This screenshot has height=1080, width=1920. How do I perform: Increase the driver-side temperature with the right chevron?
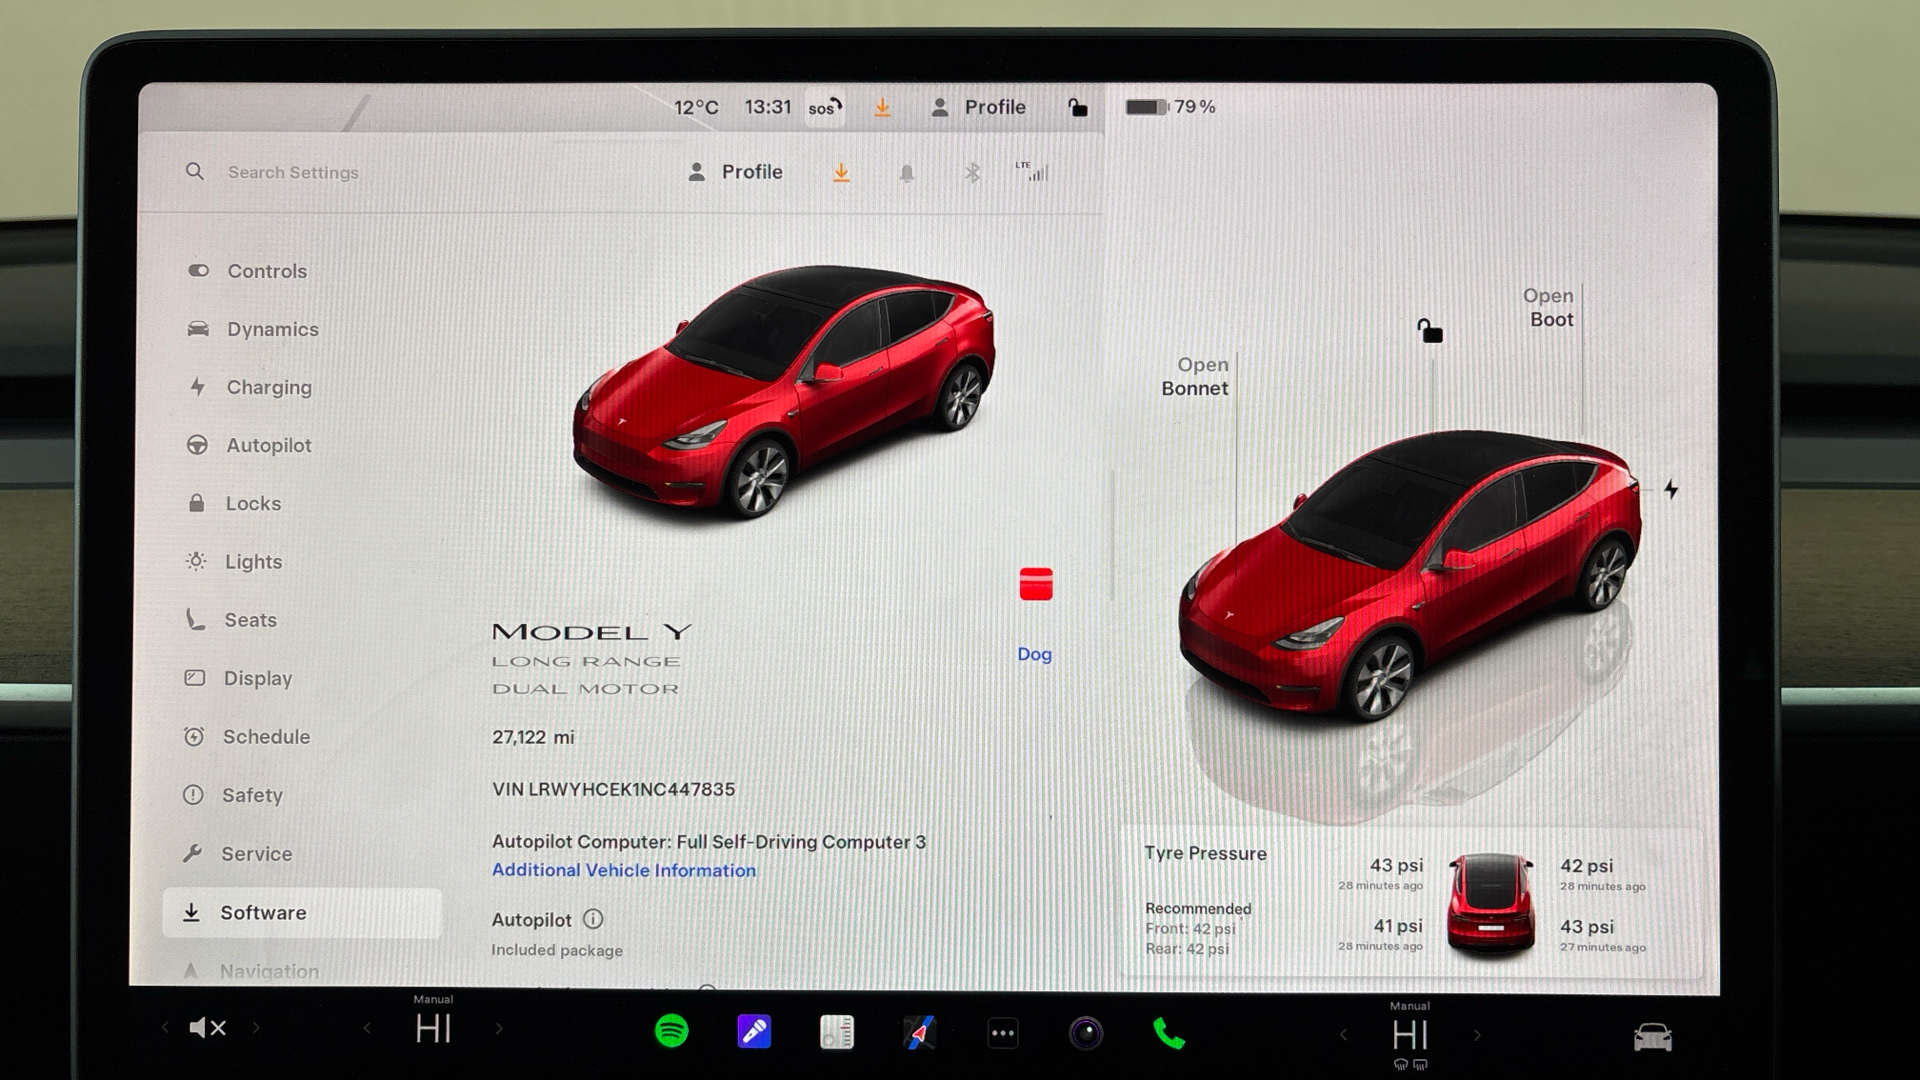point(499,1028)
